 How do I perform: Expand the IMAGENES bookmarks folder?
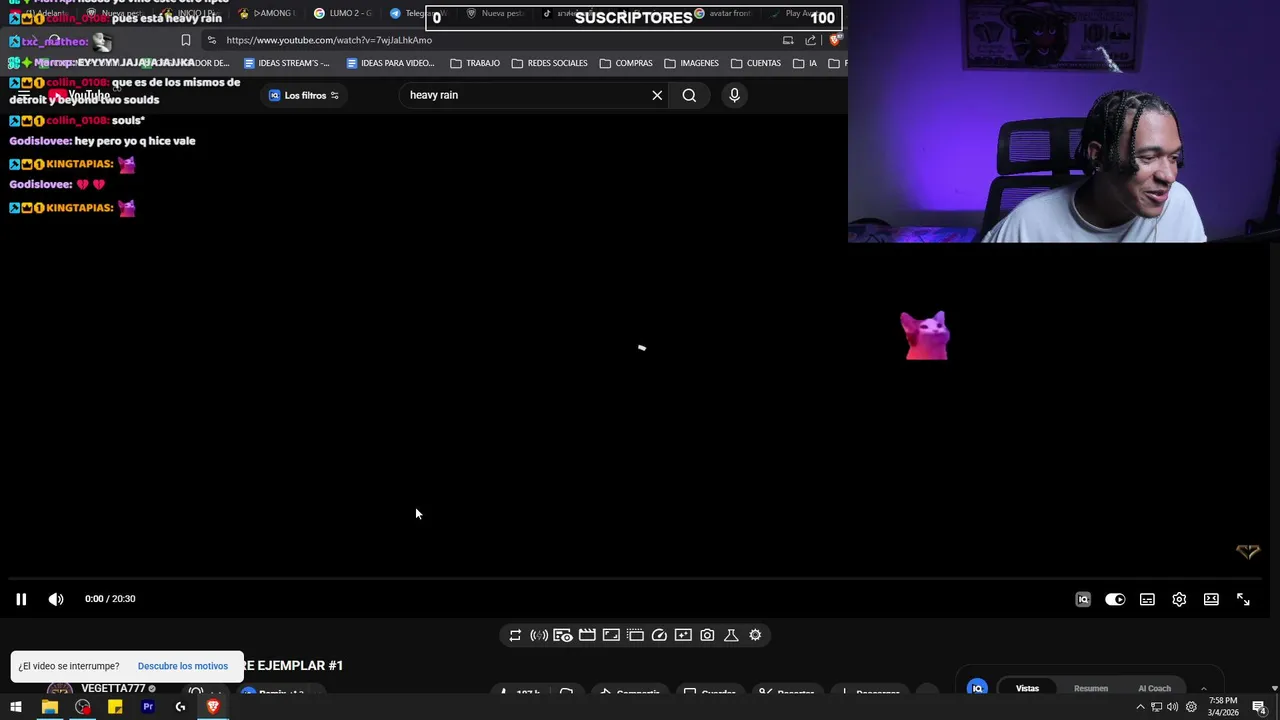691,63
